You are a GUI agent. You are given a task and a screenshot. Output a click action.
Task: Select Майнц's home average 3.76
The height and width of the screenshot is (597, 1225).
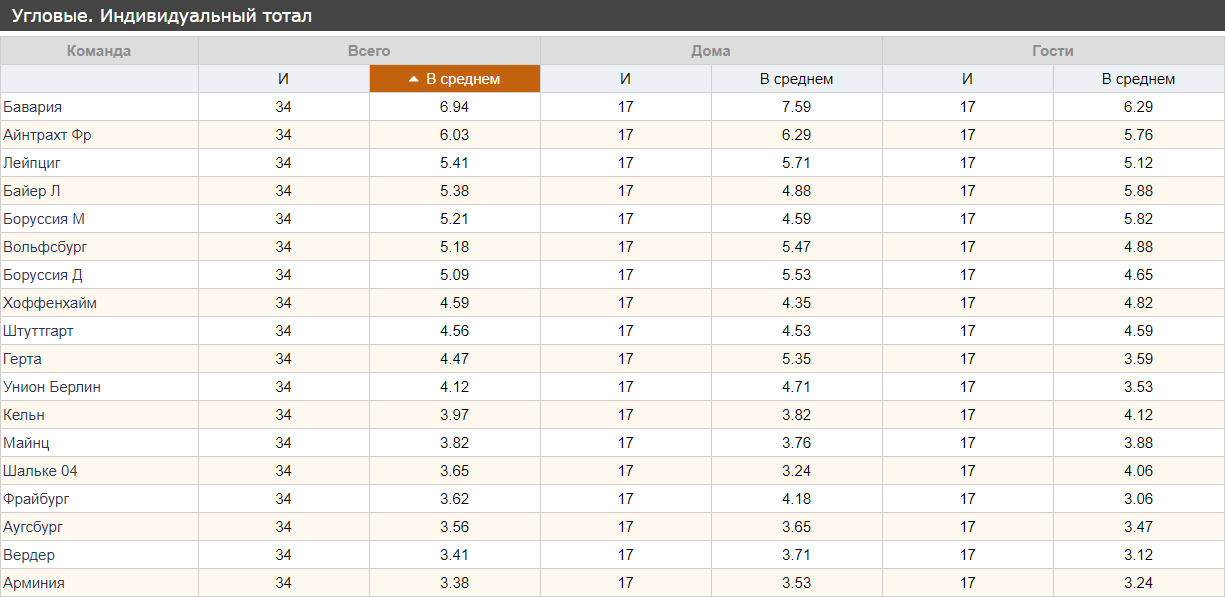click(797, 443)
